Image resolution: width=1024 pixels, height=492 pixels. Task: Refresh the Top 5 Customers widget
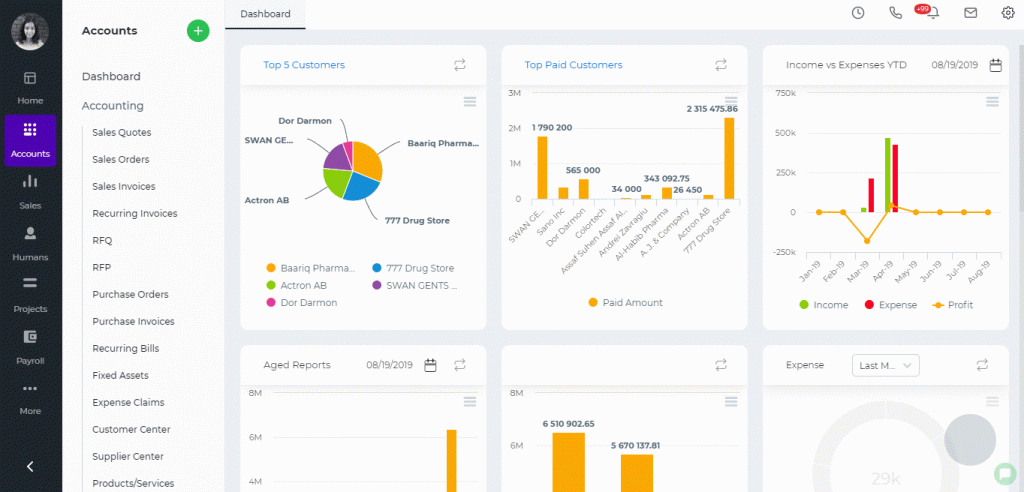pos(460,65)
